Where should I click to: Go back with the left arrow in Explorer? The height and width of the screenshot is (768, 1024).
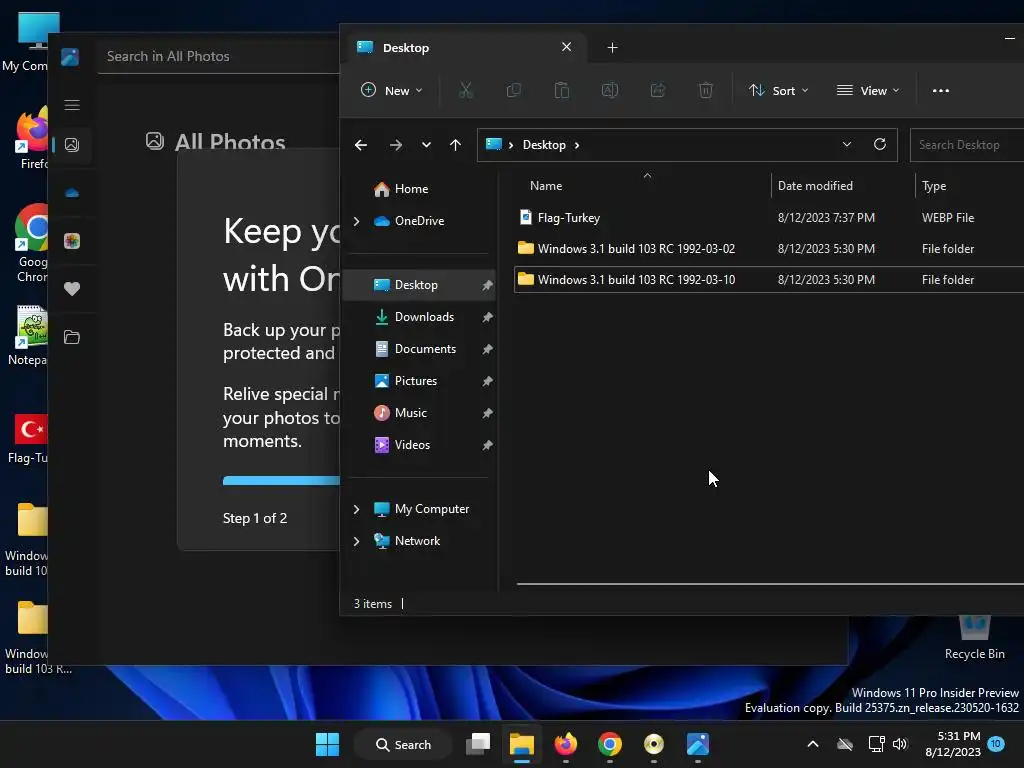[360, 145]
